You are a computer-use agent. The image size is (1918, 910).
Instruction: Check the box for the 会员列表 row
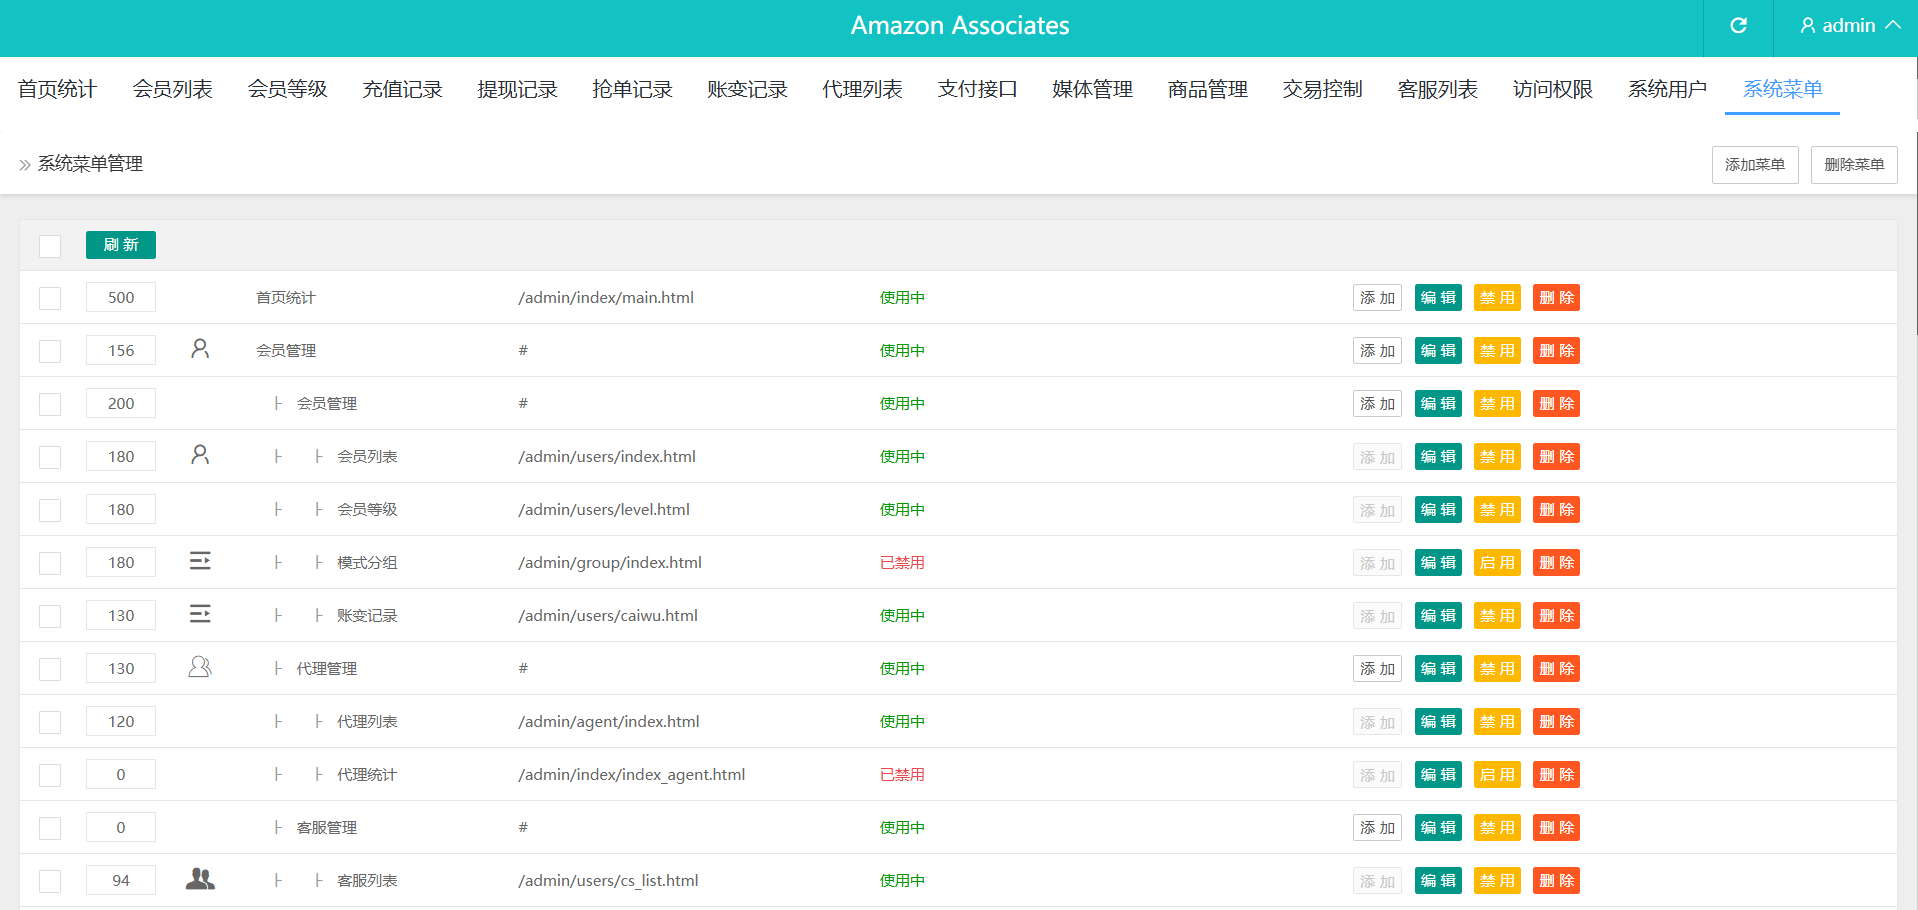pos(50,457)
